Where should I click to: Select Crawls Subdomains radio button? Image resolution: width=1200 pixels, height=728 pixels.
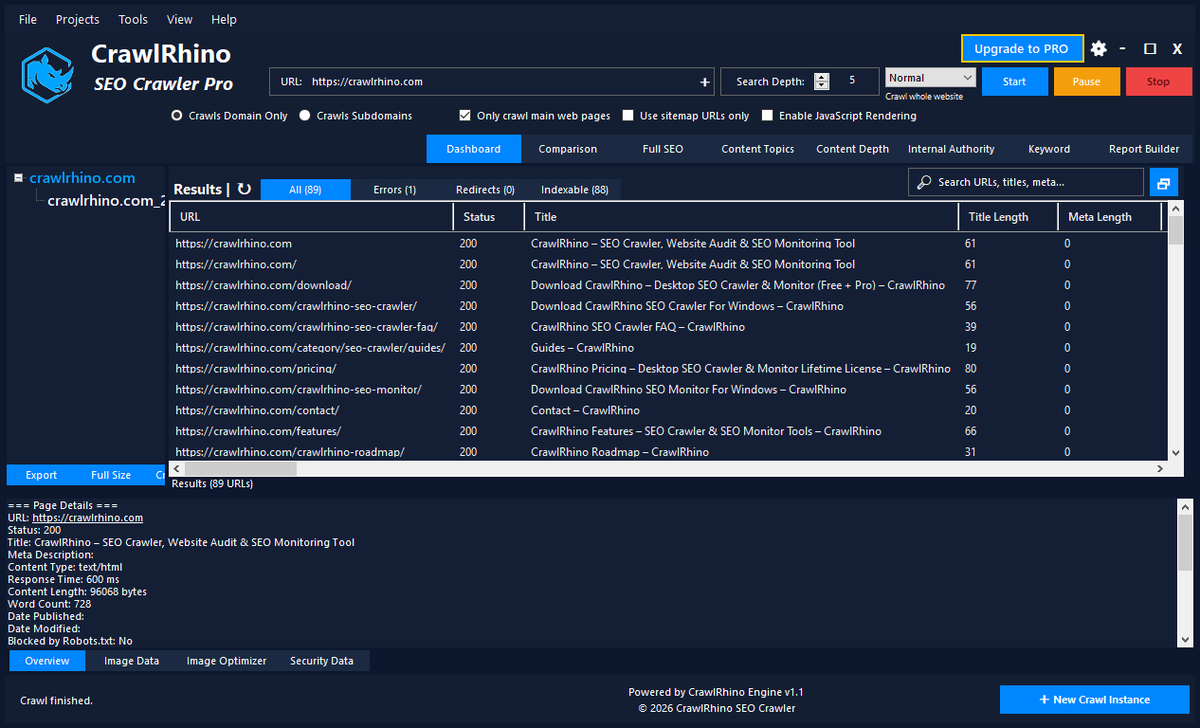click(x=305, y=116)
